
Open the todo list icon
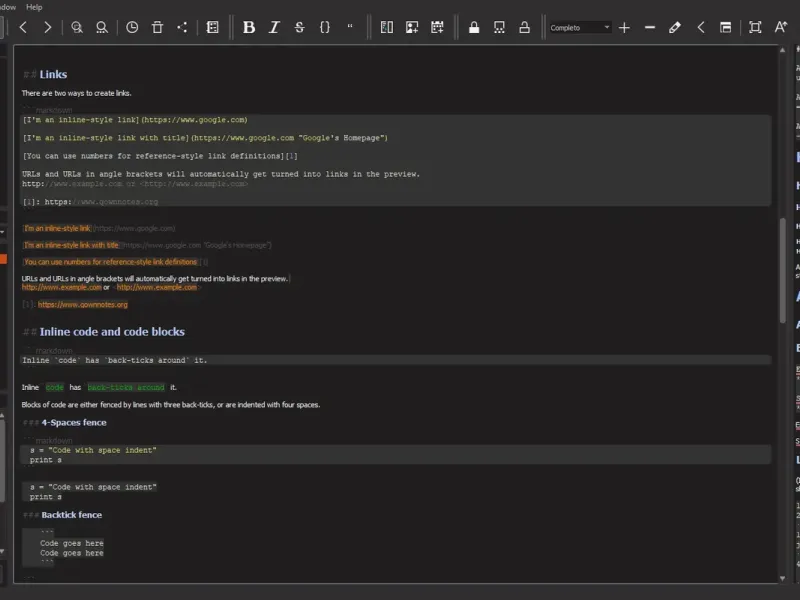pyautogui.click(x=213, y=27)
